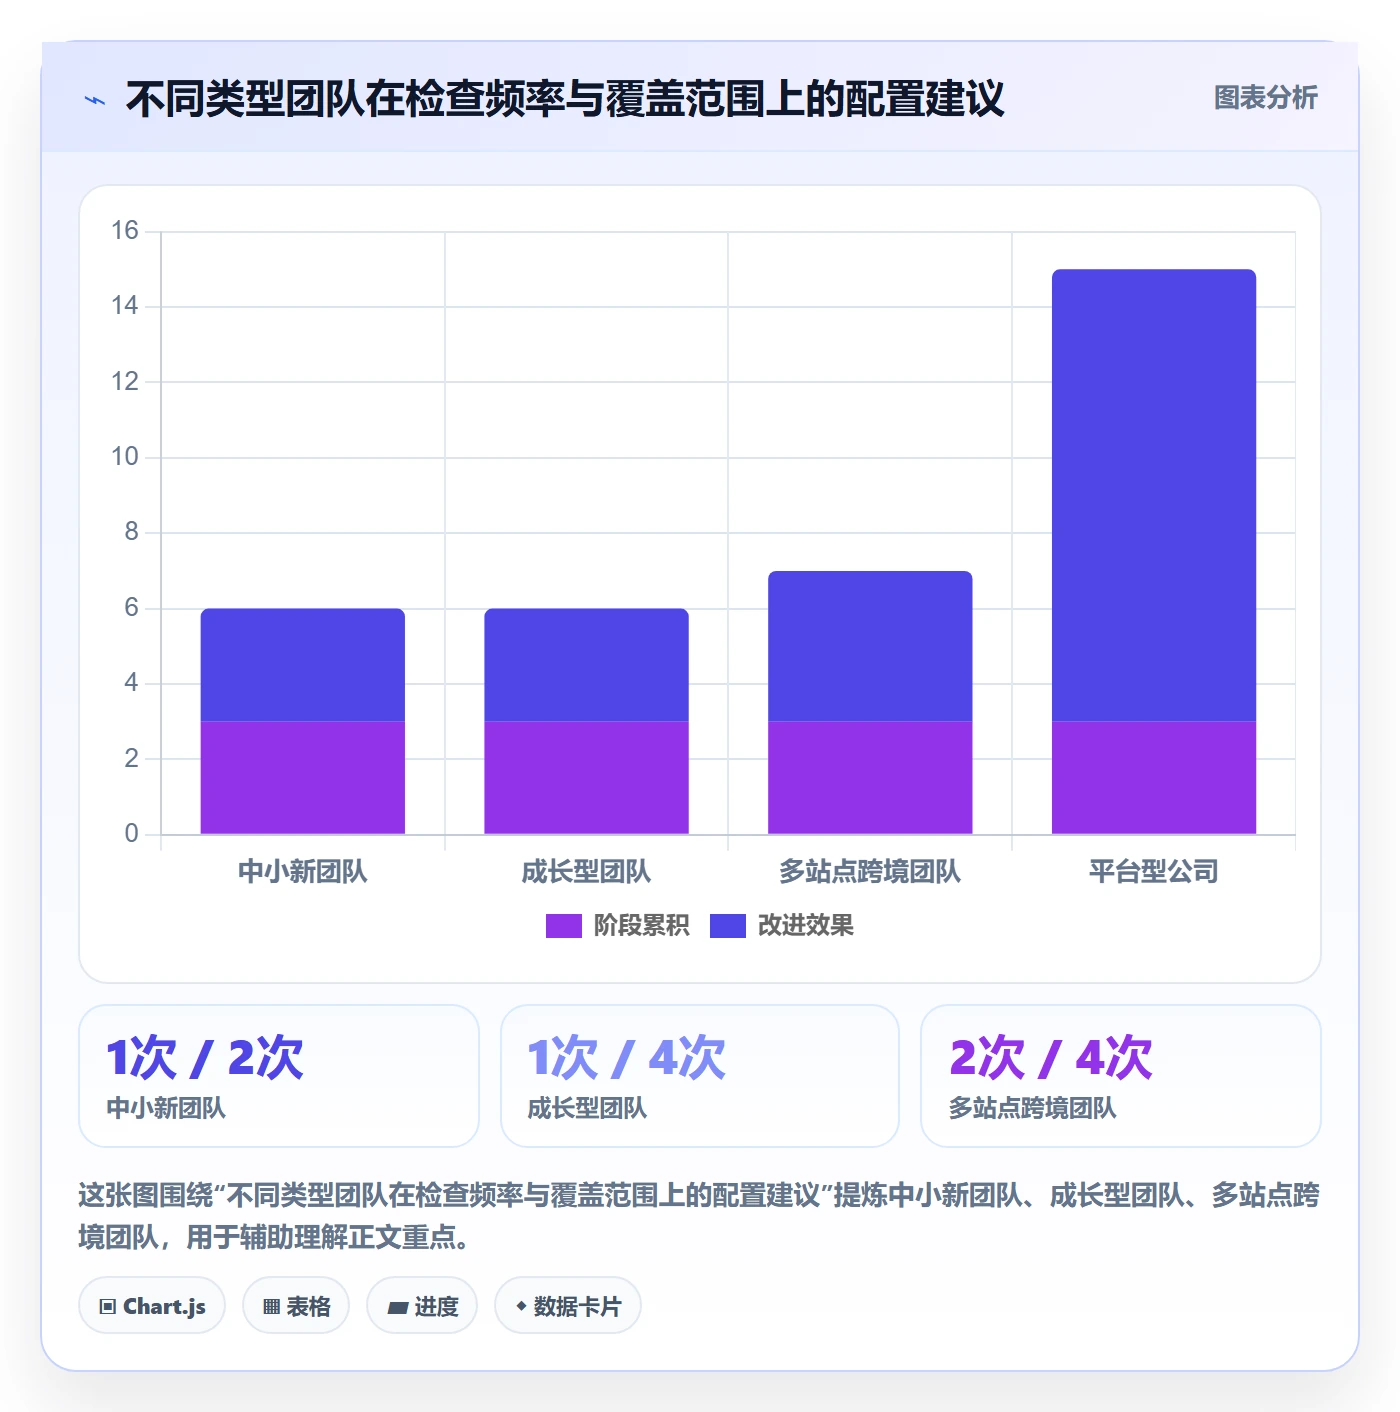Open the 1次 / 4次 成长型团队 card
This screenshot has height=1412, width=1400.
[x=700, y=1076]
